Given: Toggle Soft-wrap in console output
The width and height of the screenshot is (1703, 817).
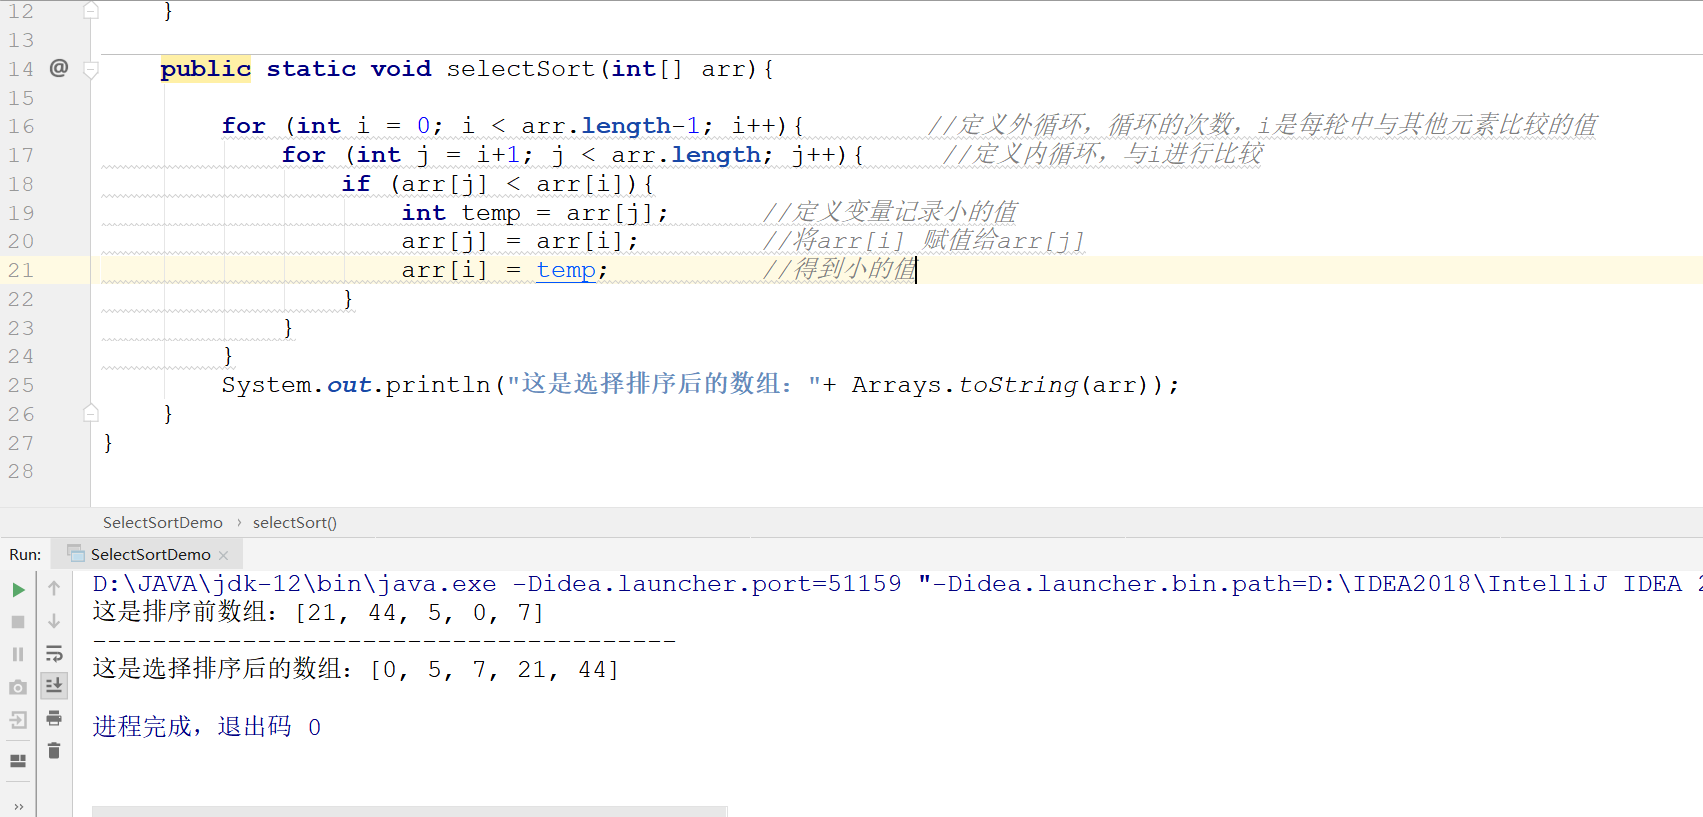Looking at the screenshot, I should click(x=54, y=653).
